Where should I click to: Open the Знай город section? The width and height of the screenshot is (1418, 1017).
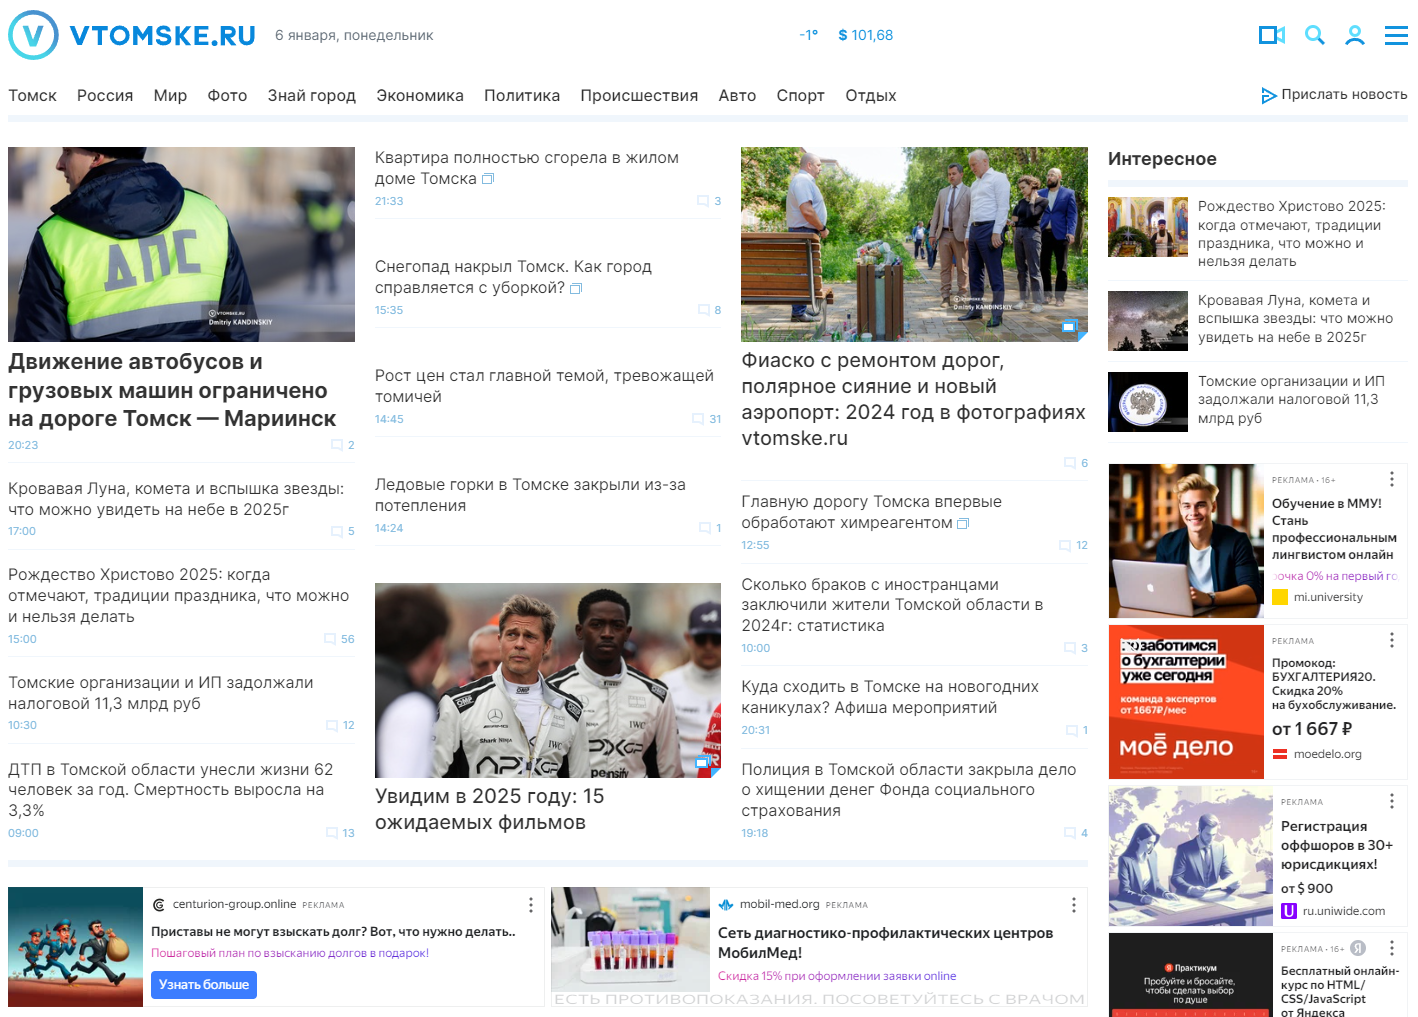(x=311, y=96)
